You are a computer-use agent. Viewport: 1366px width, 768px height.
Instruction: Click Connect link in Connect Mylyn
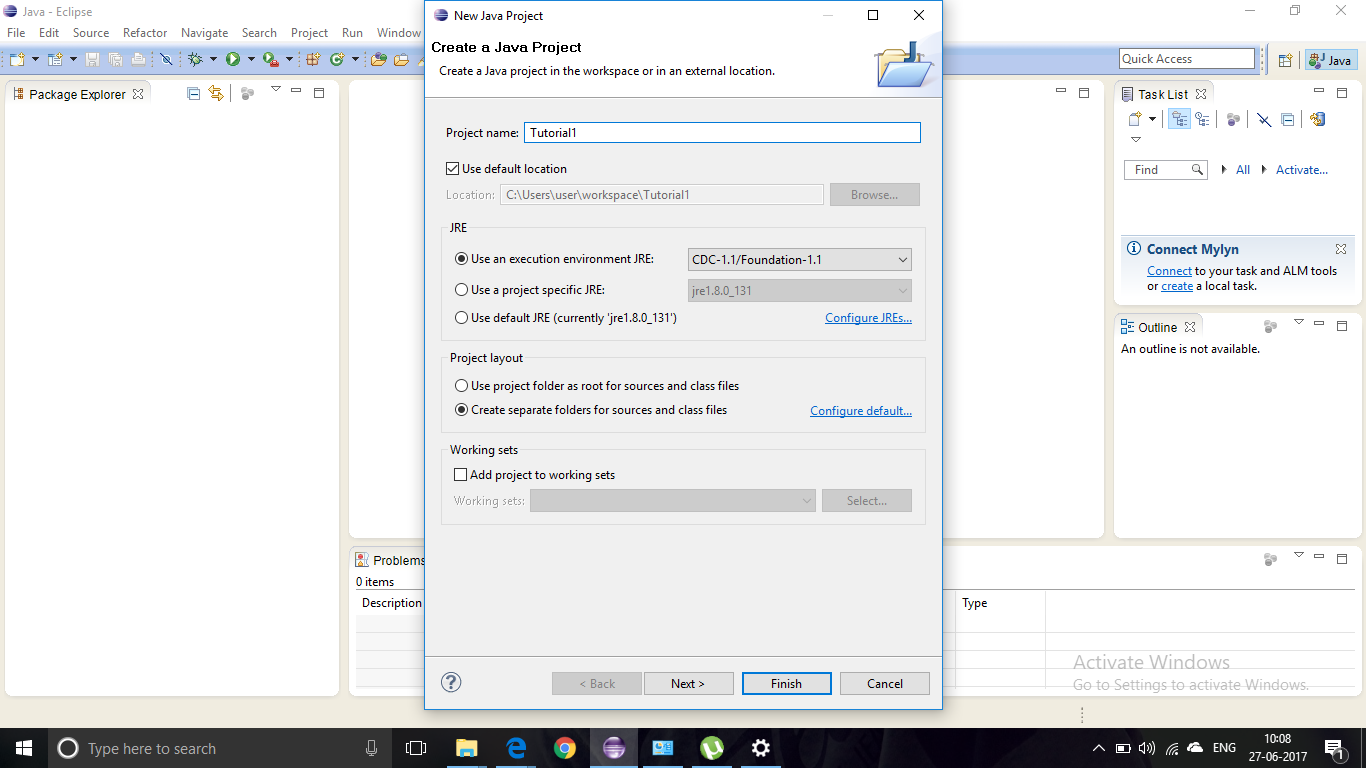pyautogui.click(x=1169, y=271)
